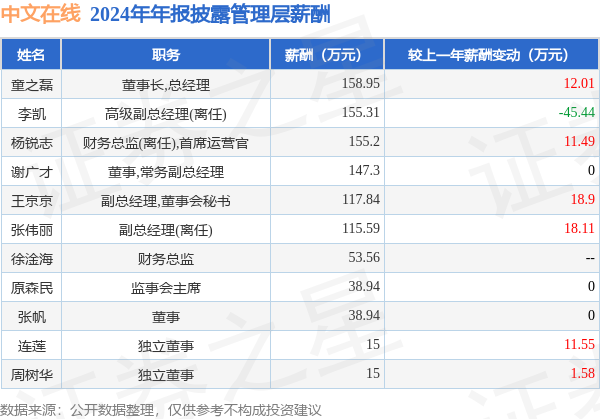Click the change value 12.01

pos(579,83)
